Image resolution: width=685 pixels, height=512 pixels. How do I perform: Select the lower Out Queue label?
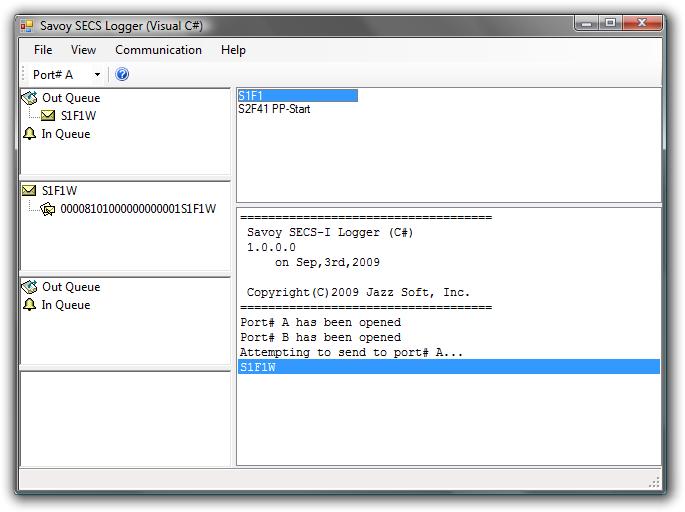click(x=71, y=287)
